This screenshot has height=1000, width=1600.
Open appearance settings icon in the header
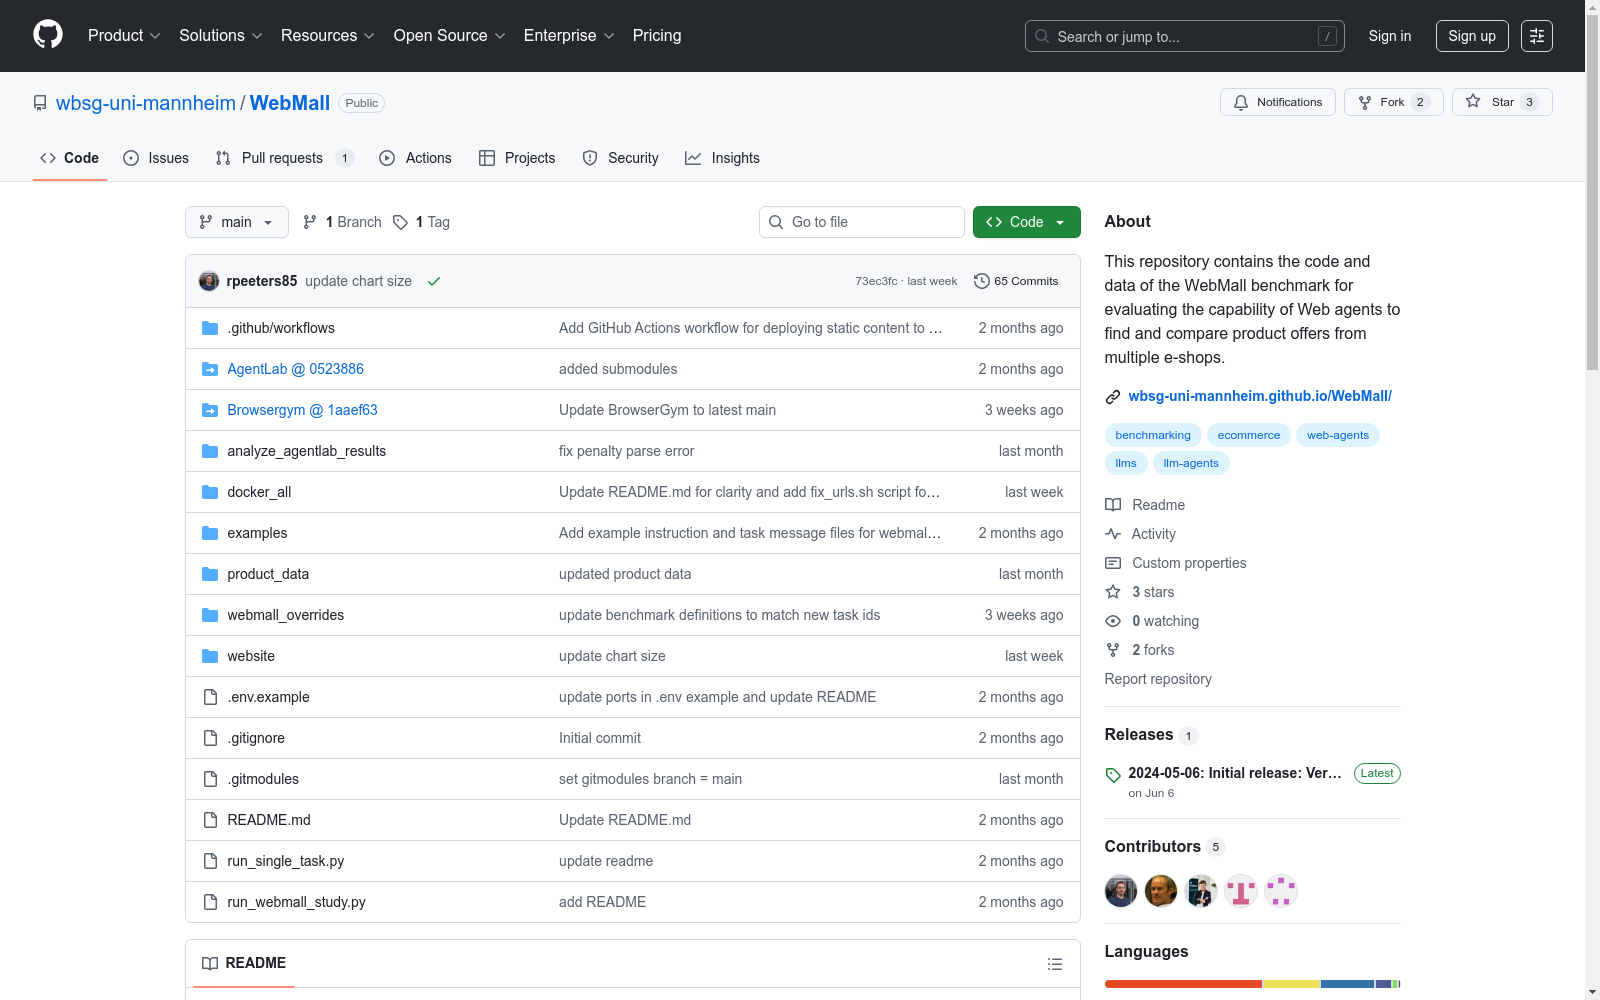pos(1537,36)
